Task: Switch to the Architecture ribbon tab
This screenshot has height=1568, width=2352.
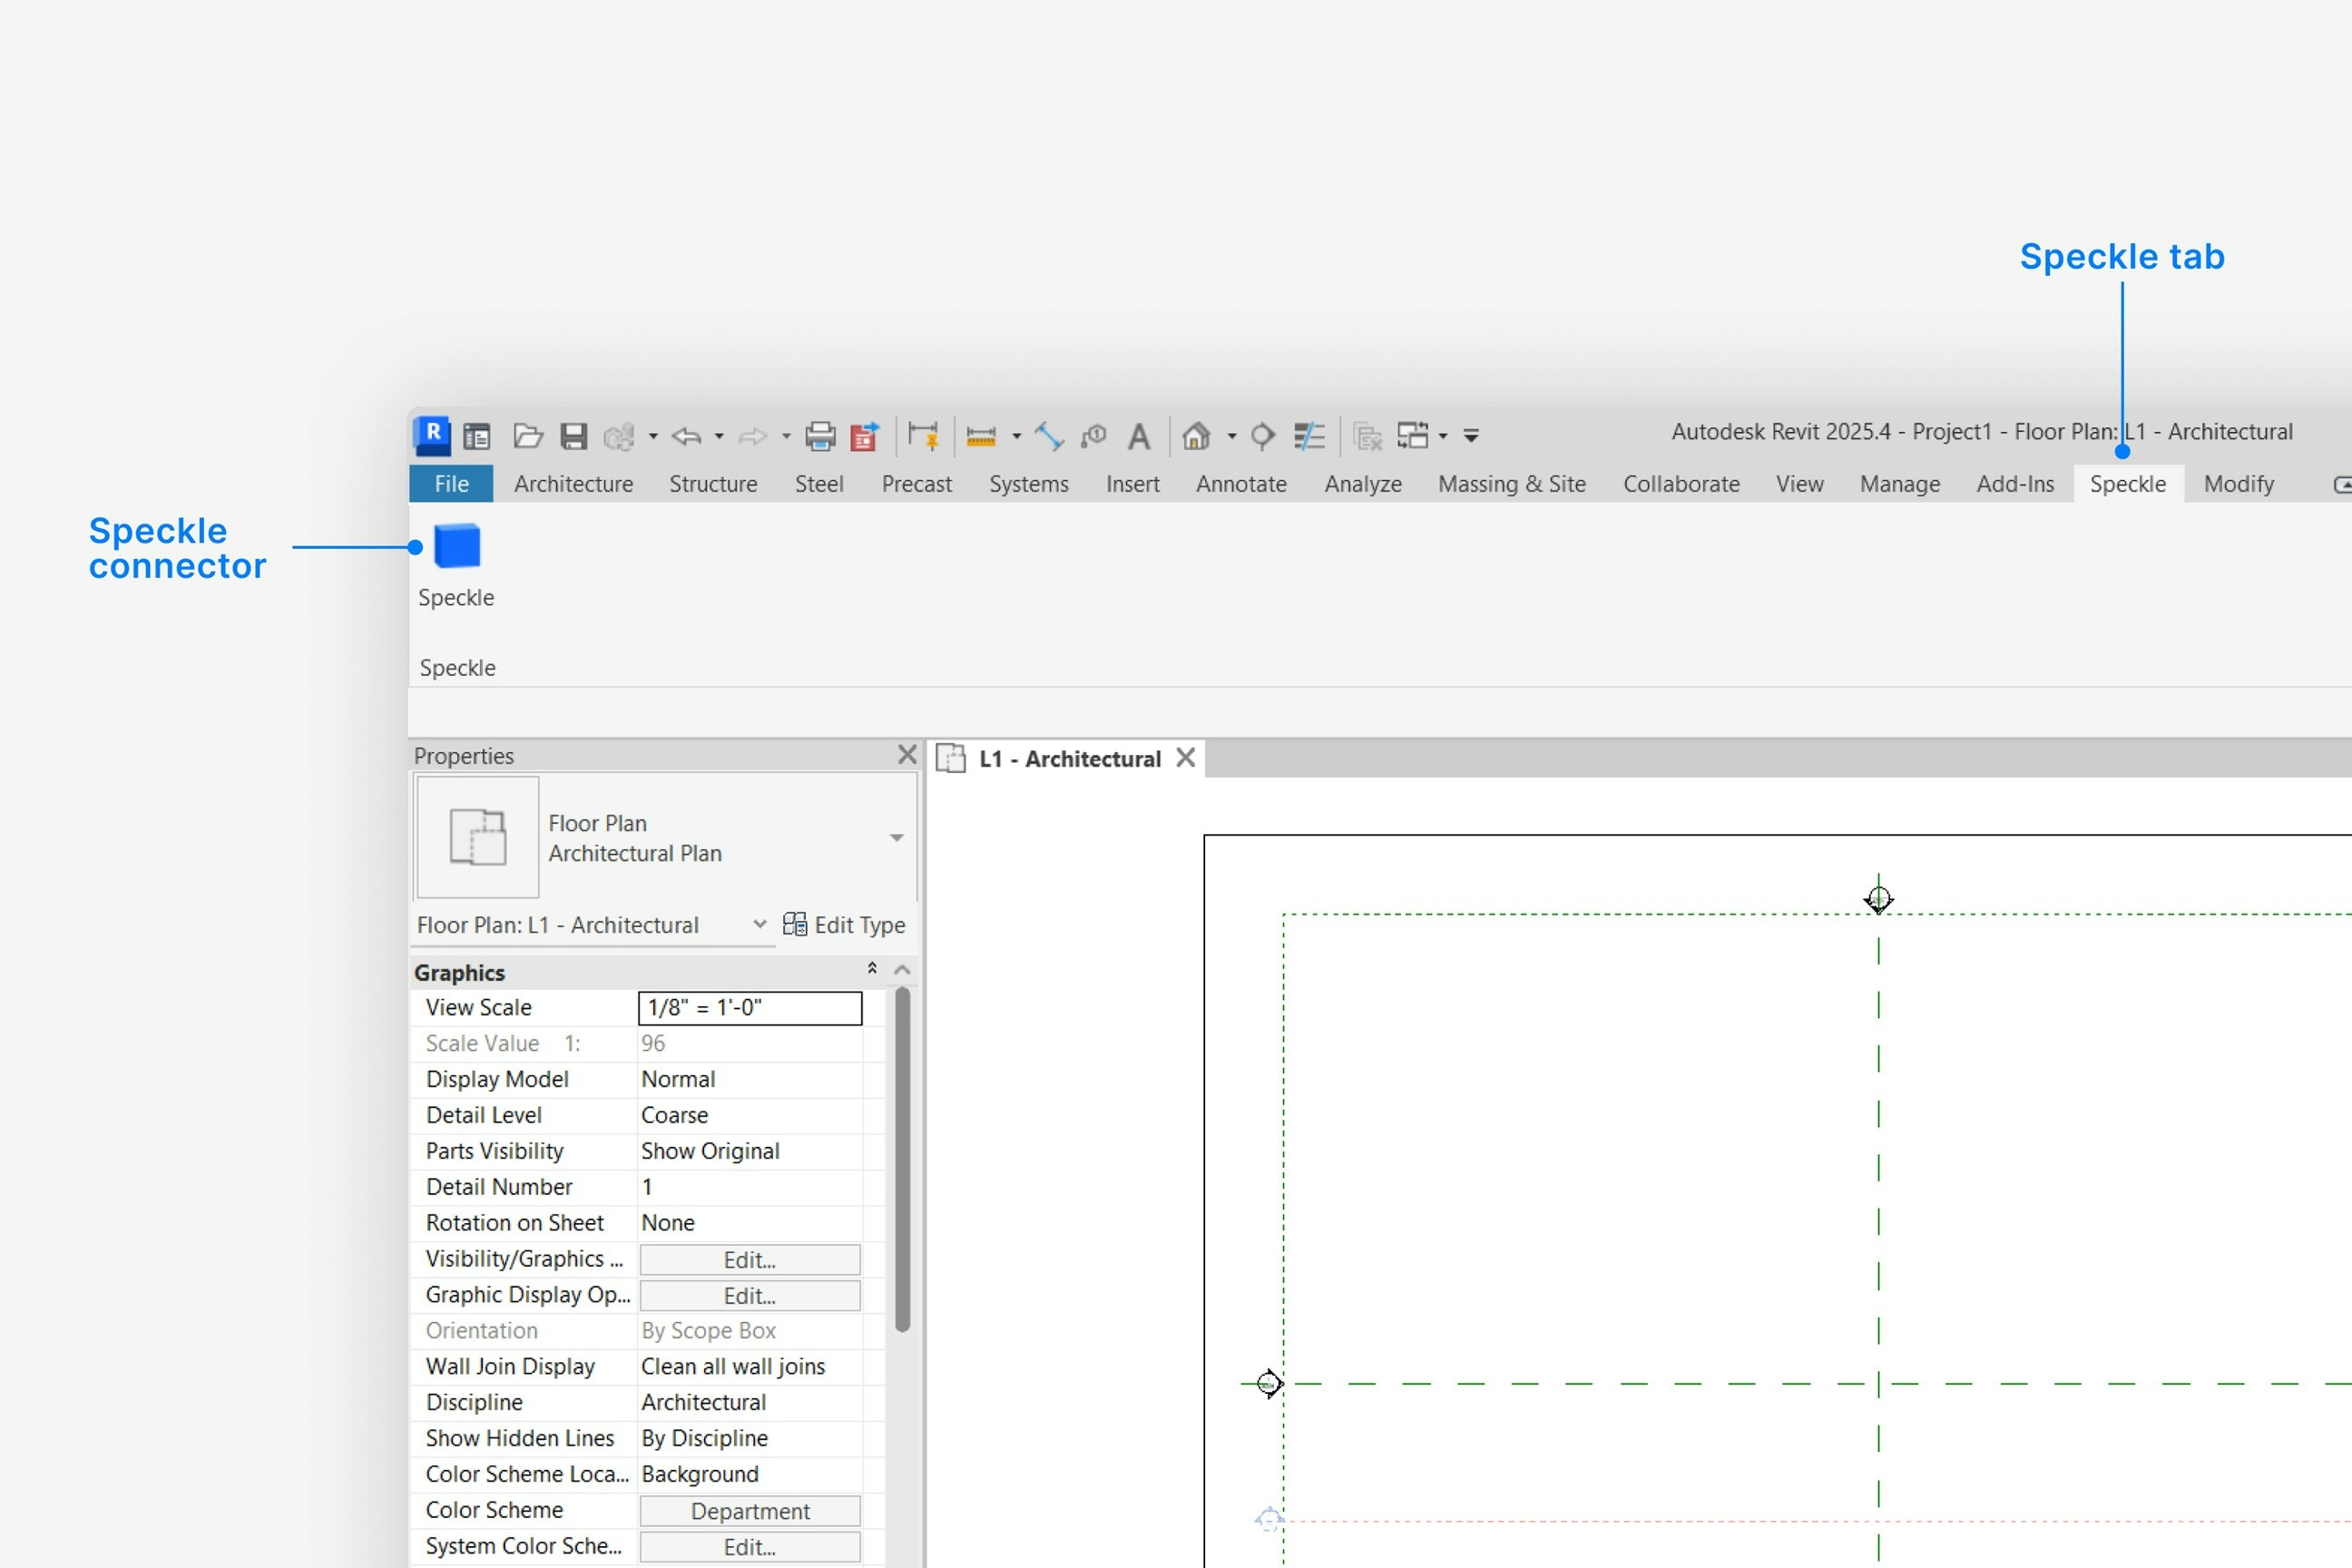Action: coord(573,484)
